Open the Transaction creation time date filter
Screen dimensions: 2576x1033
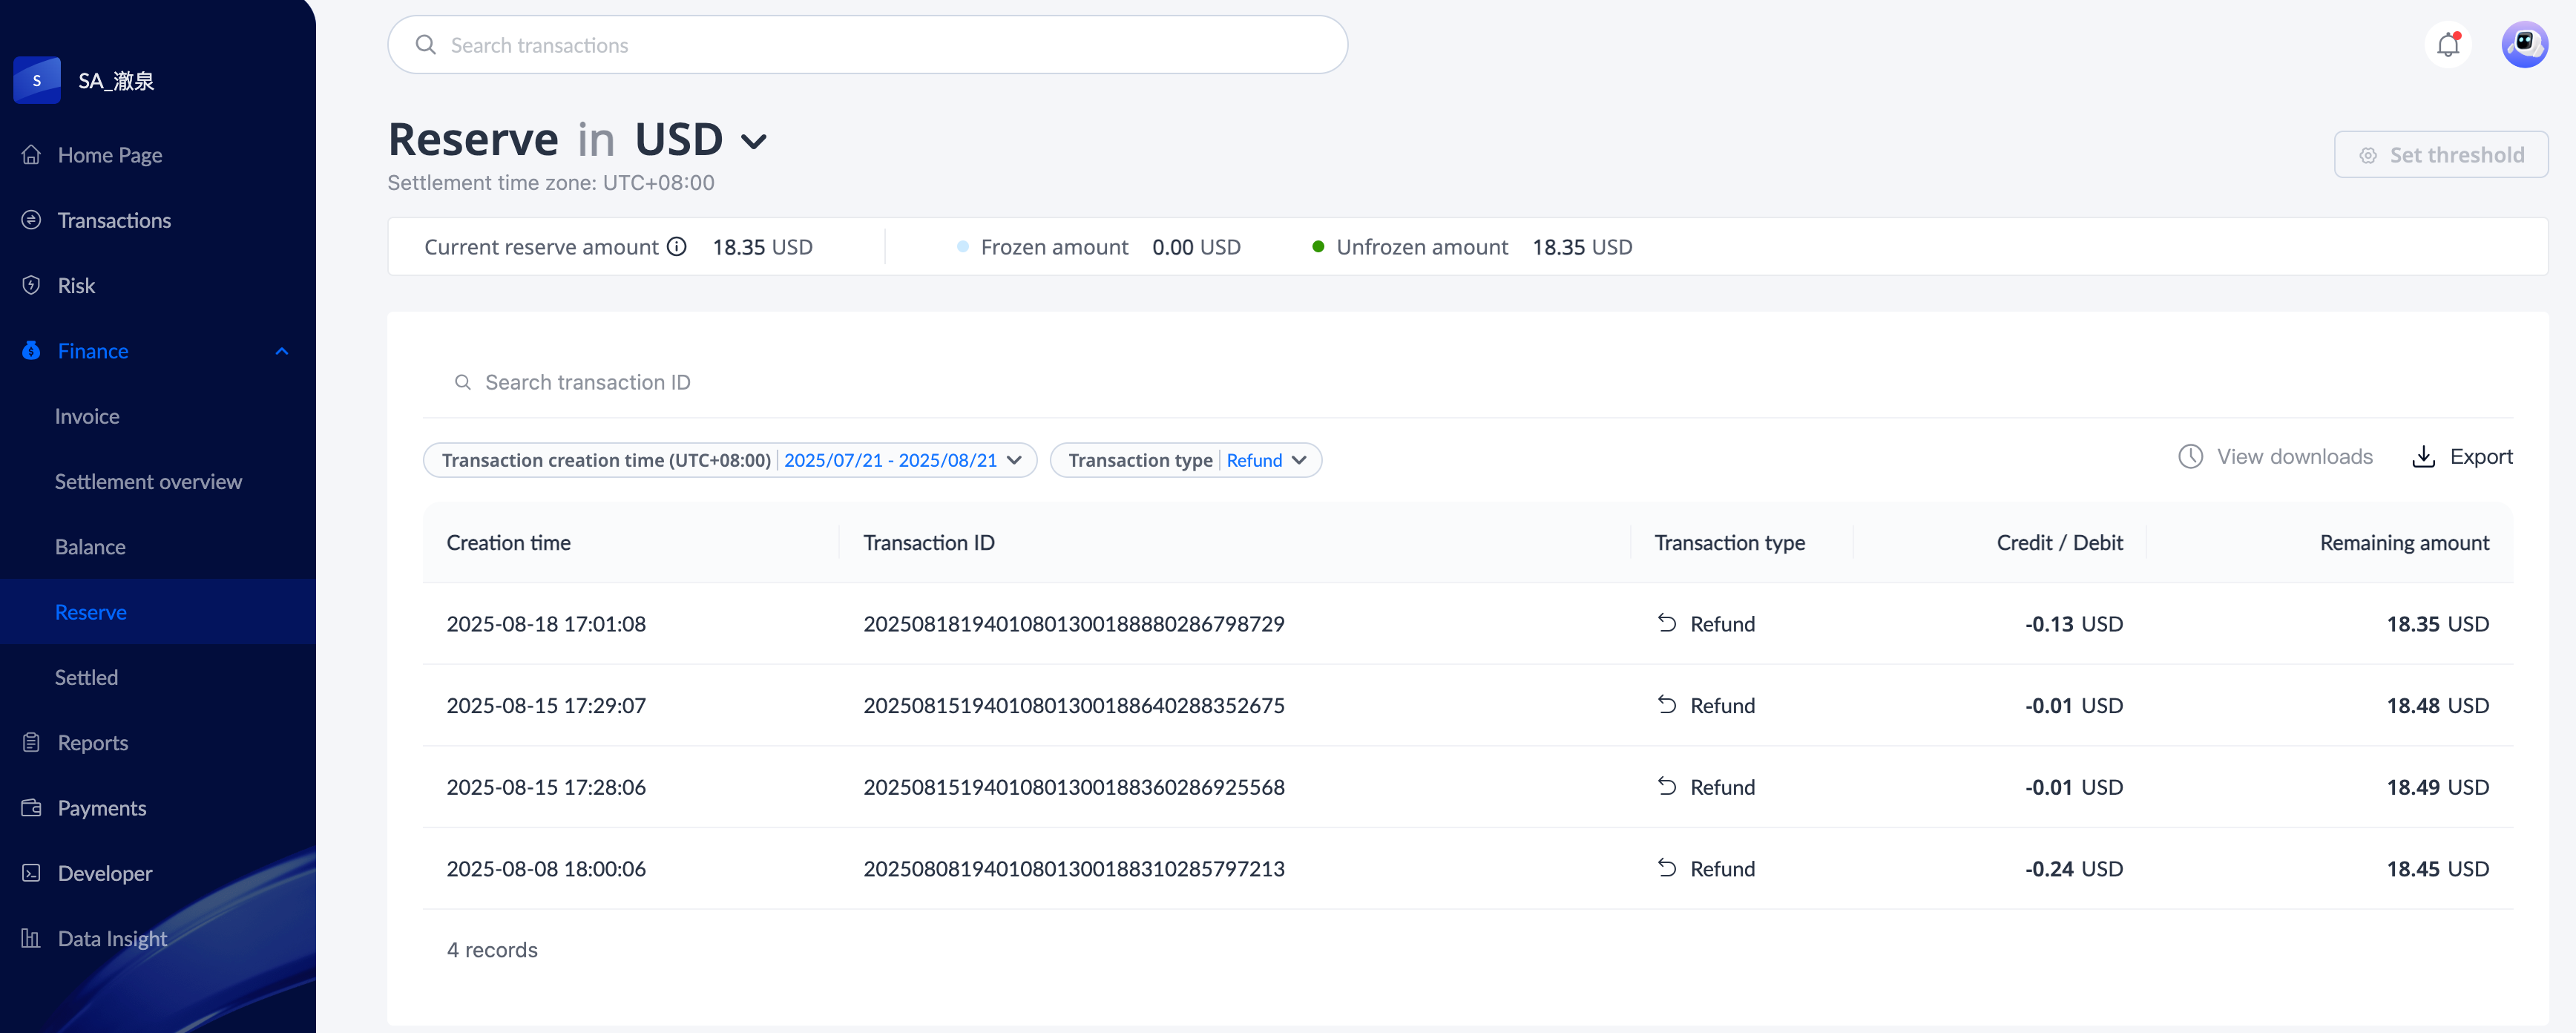tap(729, 460)
